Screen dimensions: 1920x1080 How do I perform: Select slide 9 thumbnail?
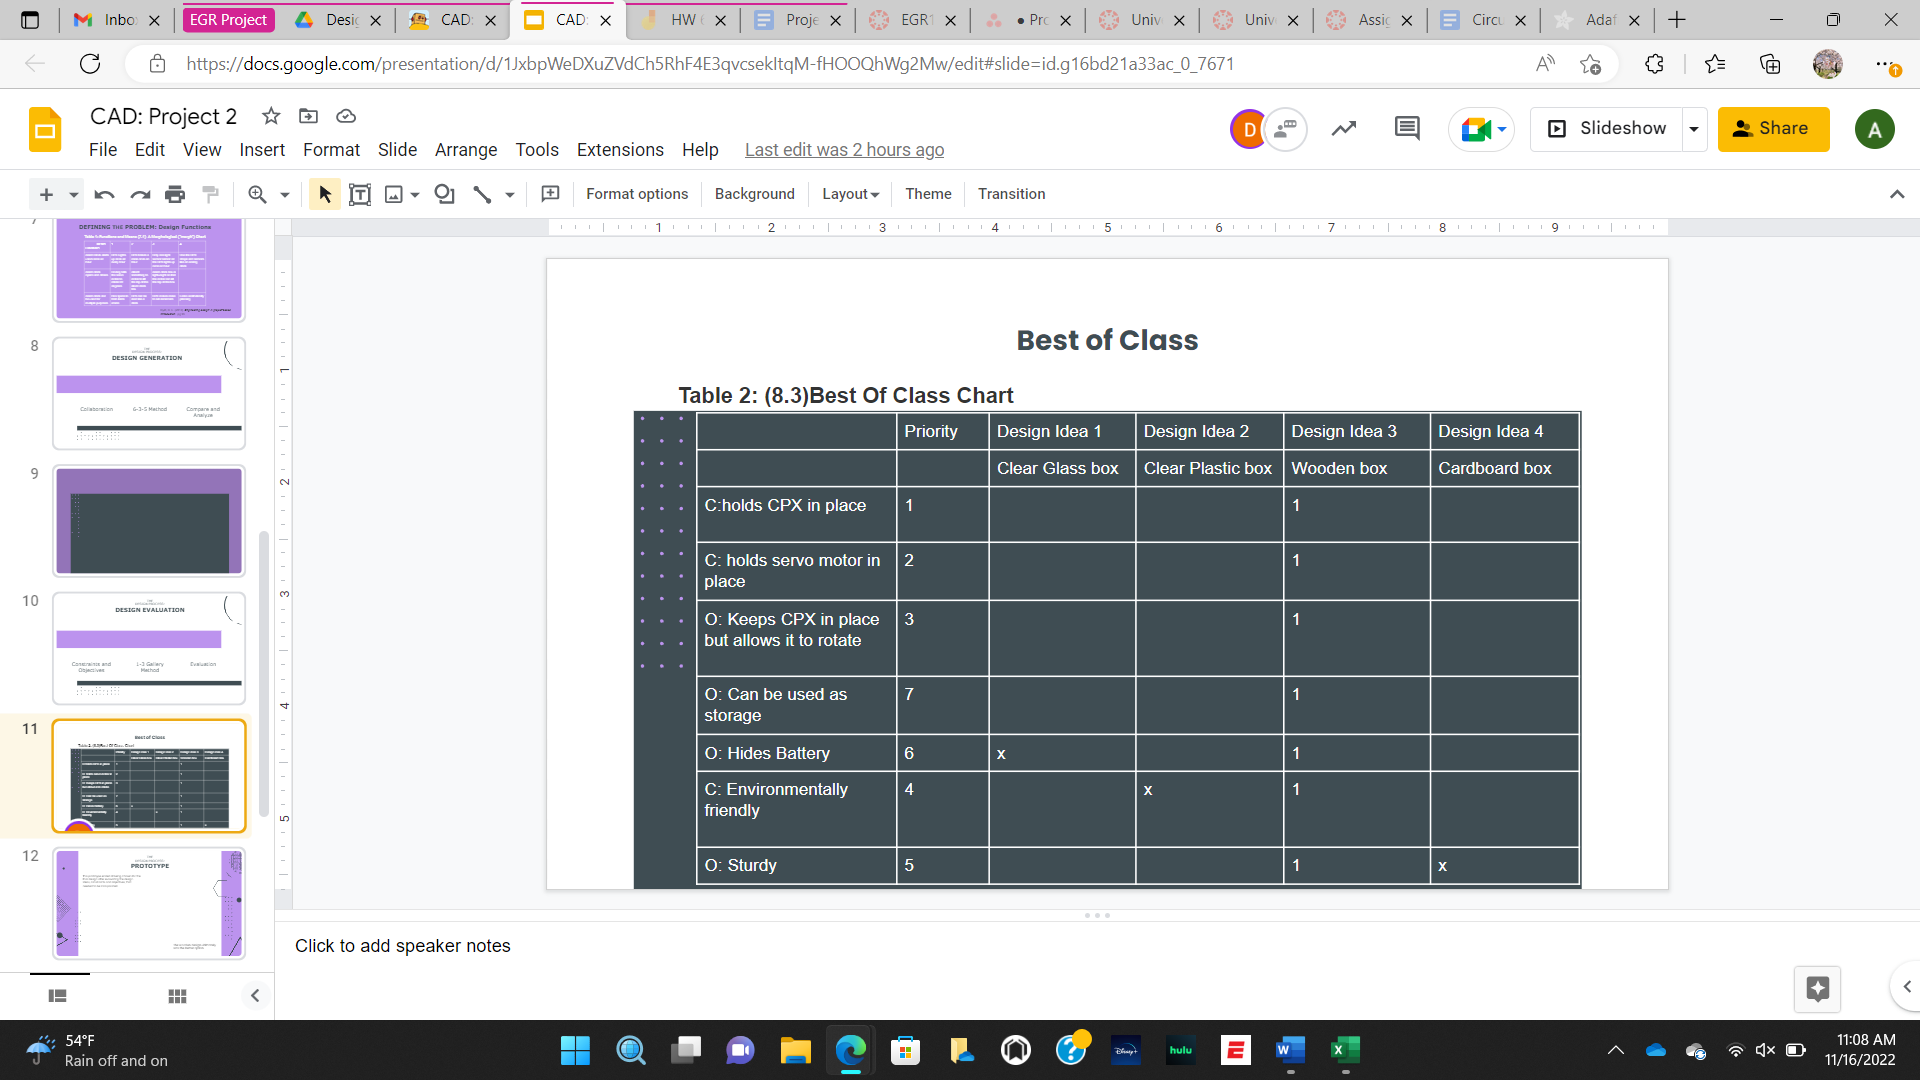click(149, 521)
